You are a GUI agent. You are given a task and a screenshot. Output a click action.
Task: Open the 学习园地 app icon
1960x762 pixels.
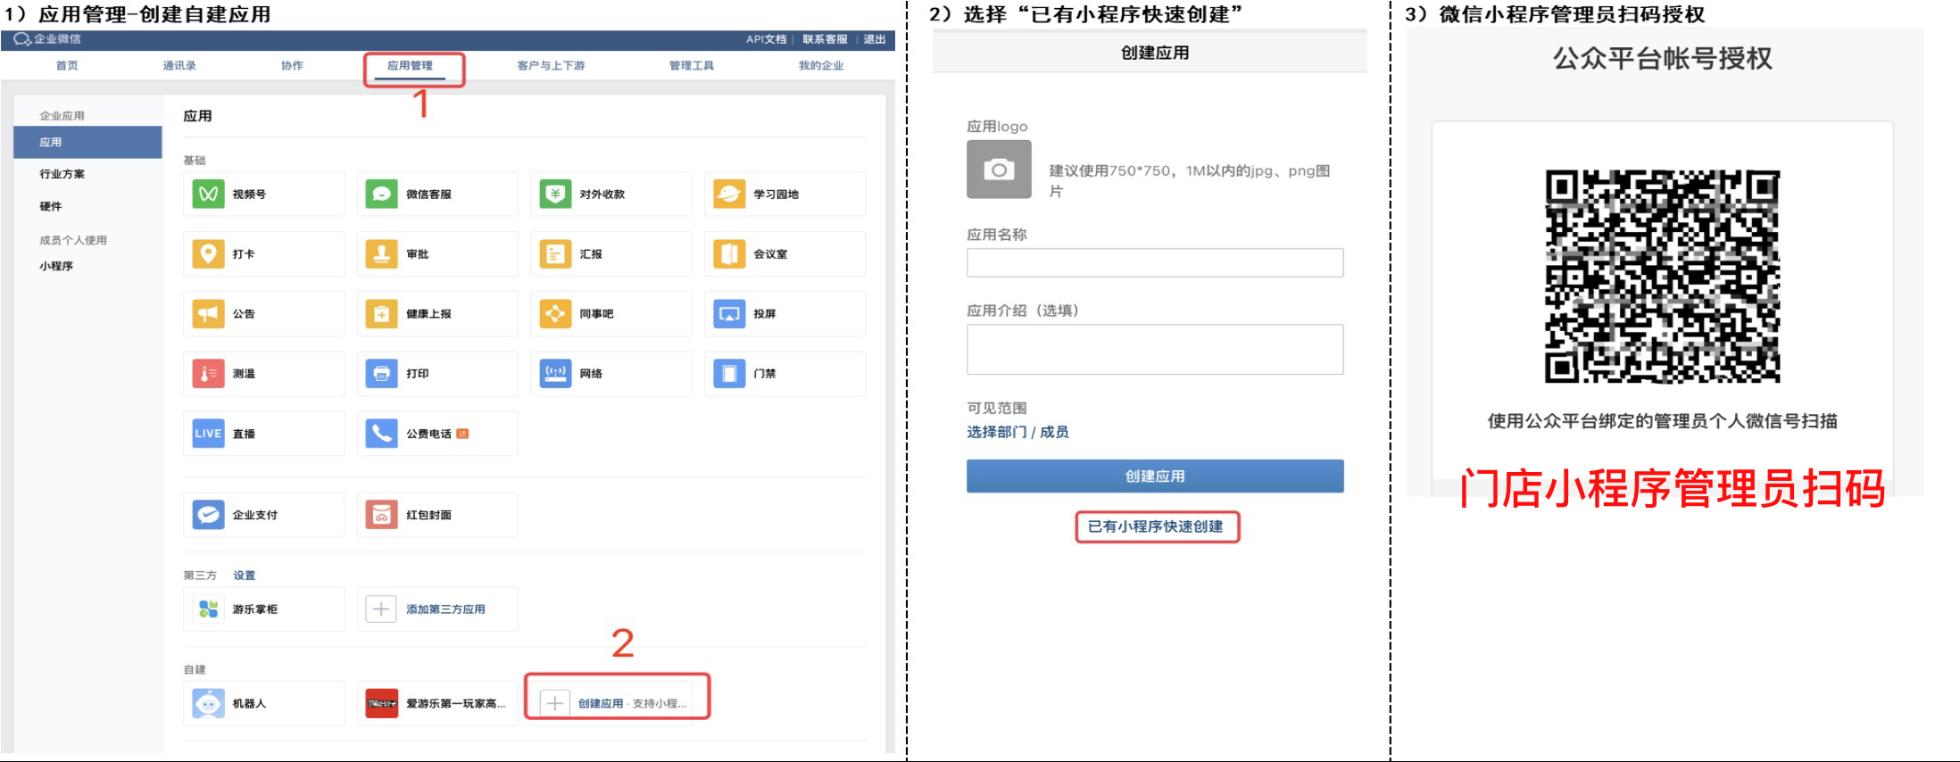pyautogui.click(x=729, y=194)
